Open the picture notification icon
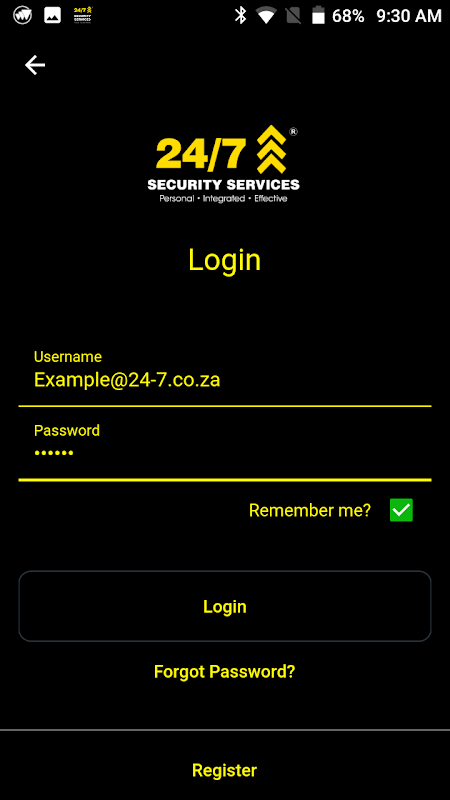 tap(52, 15)
